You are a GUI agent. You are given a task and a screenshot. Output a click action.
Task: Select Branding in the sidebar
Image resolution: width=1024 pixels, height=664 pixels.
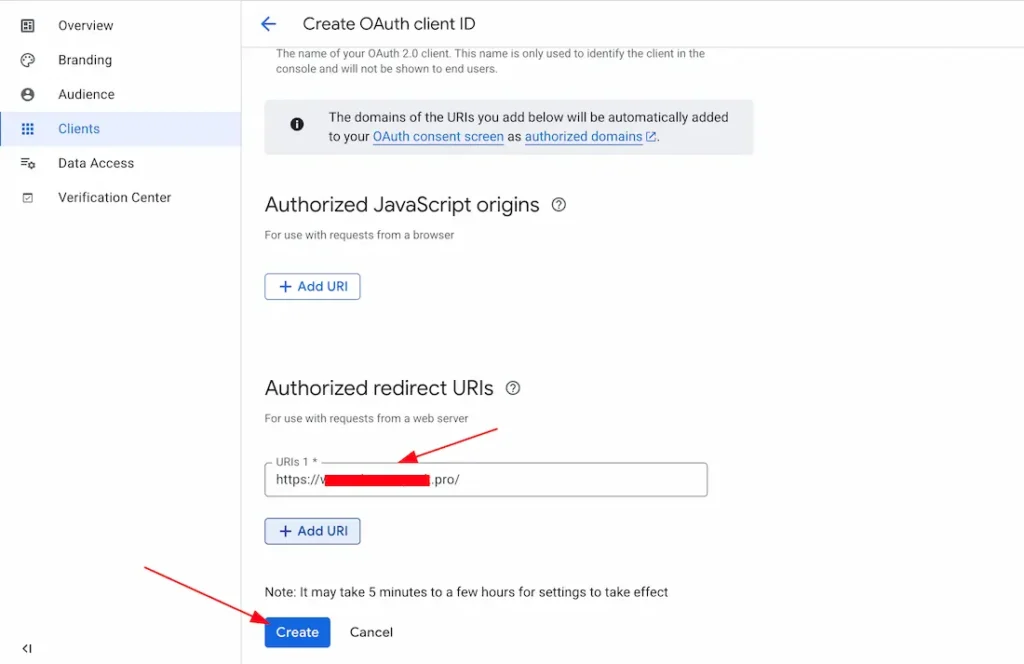(85, 60)
